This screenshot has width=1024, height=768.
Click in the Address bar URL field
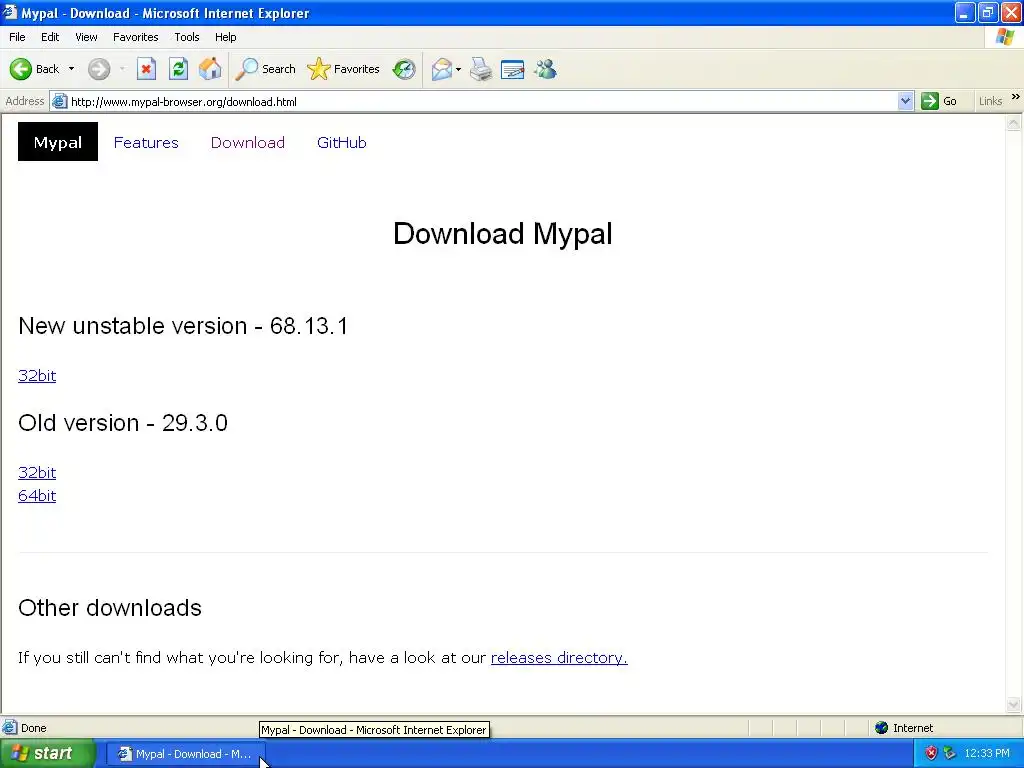point(482,101)
